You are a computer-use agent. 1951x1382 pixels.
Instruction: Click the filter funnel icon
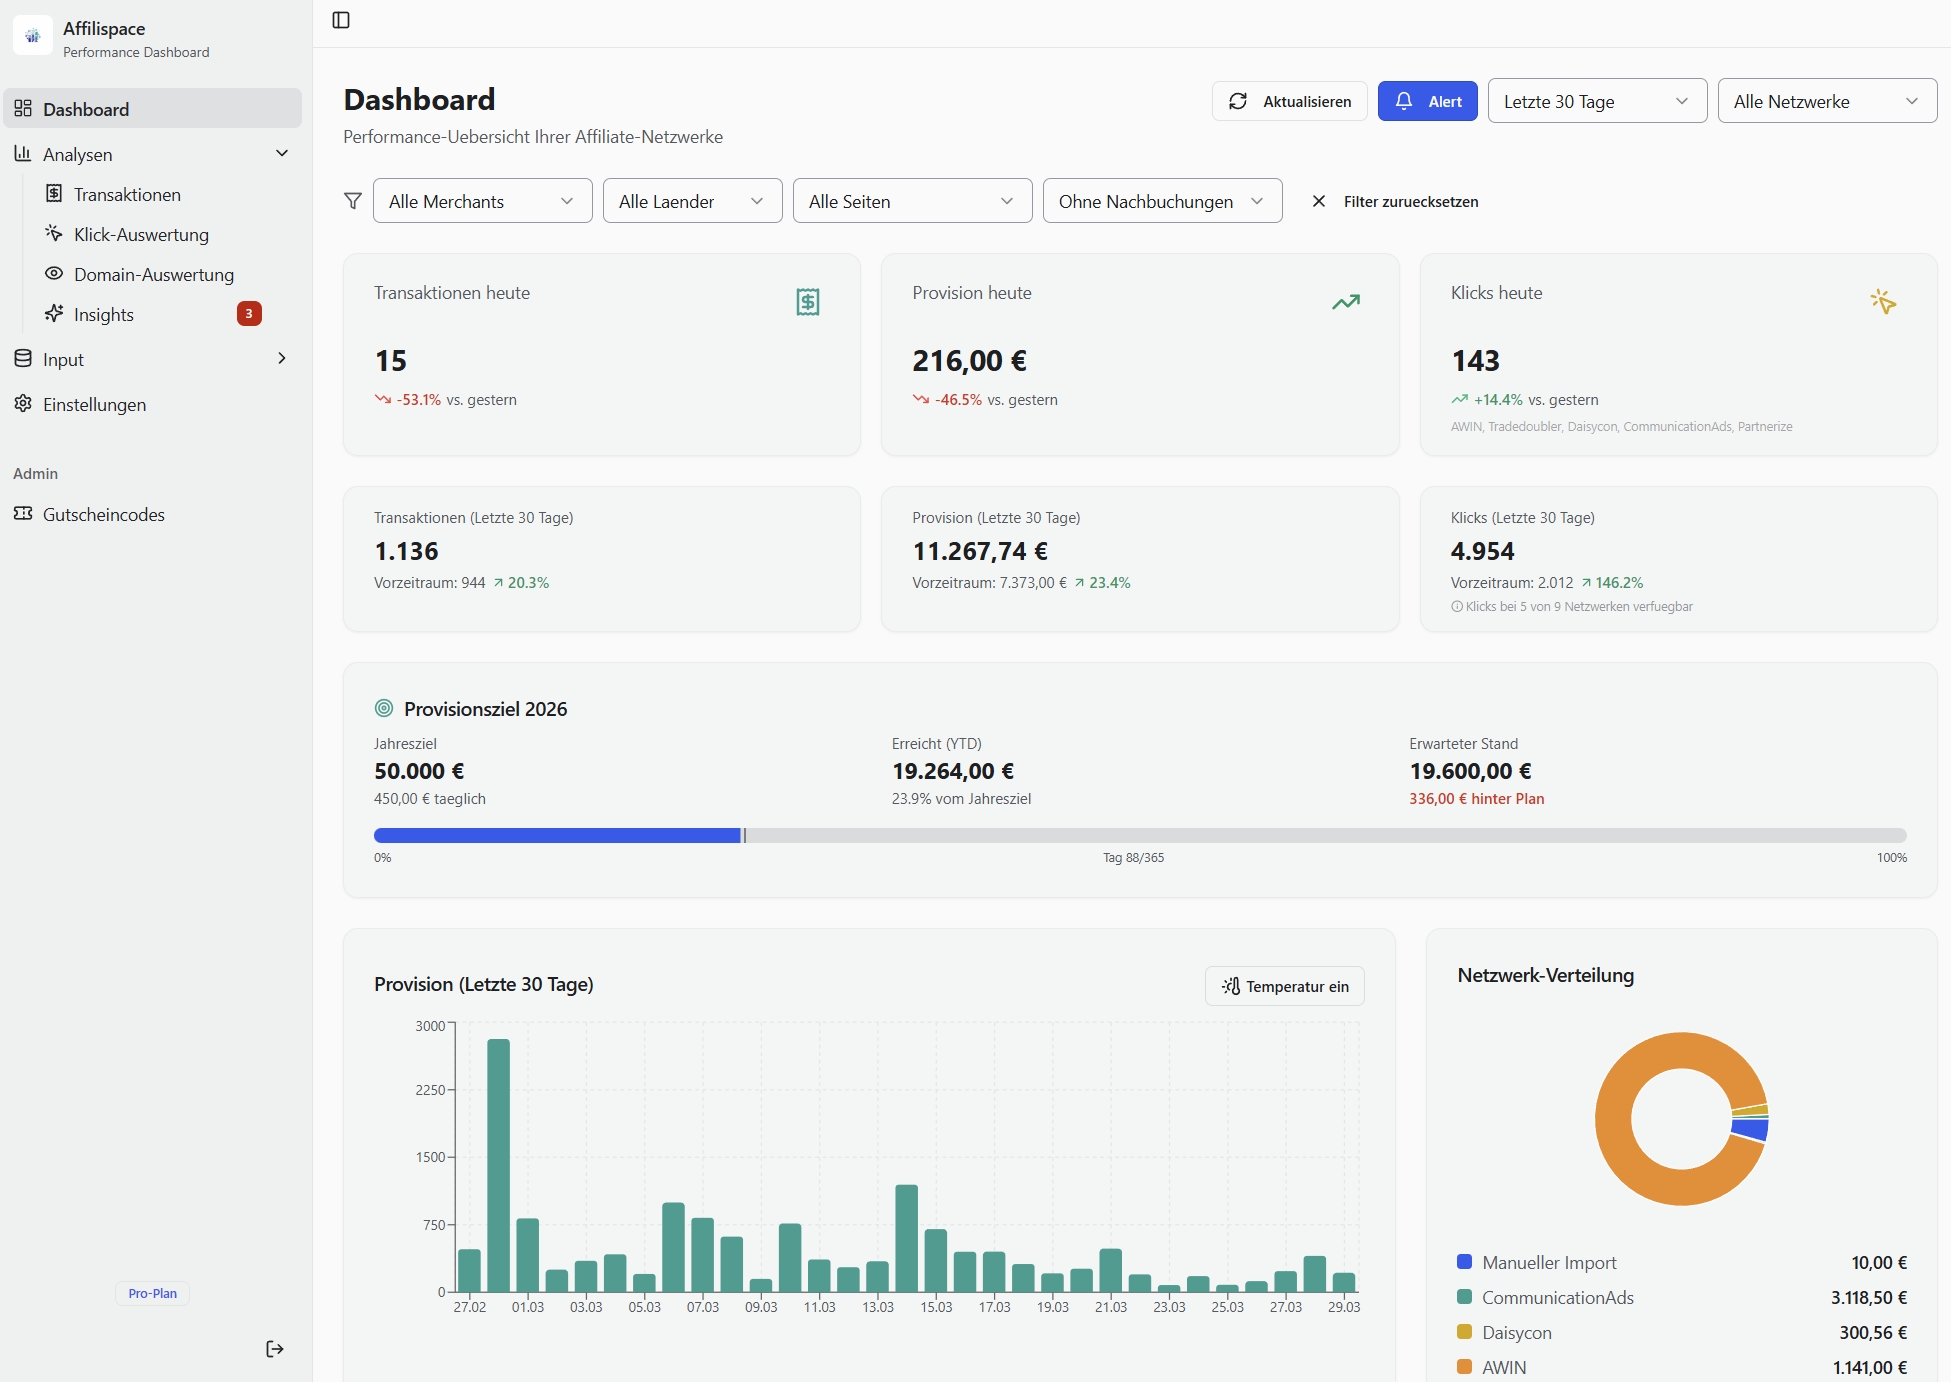353,201
